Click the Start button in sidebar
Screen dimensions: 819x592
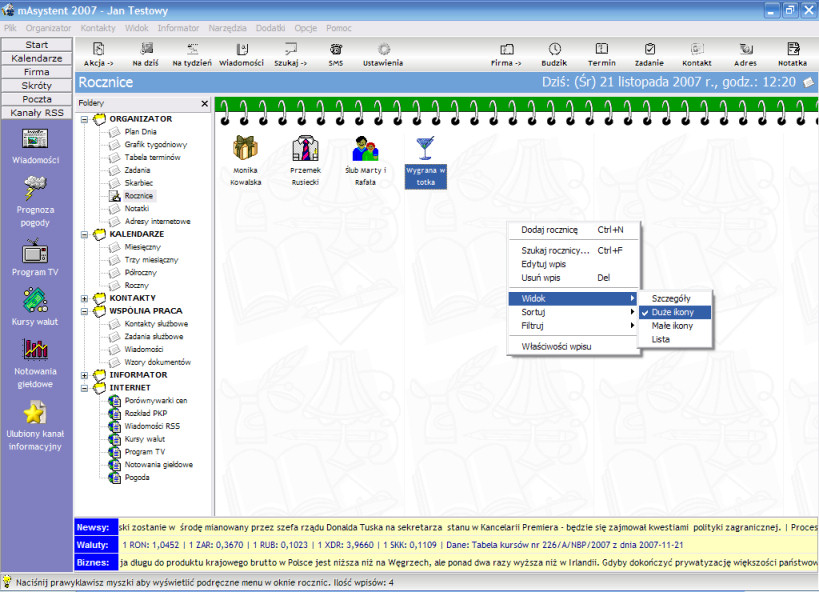tap(37, 45)
